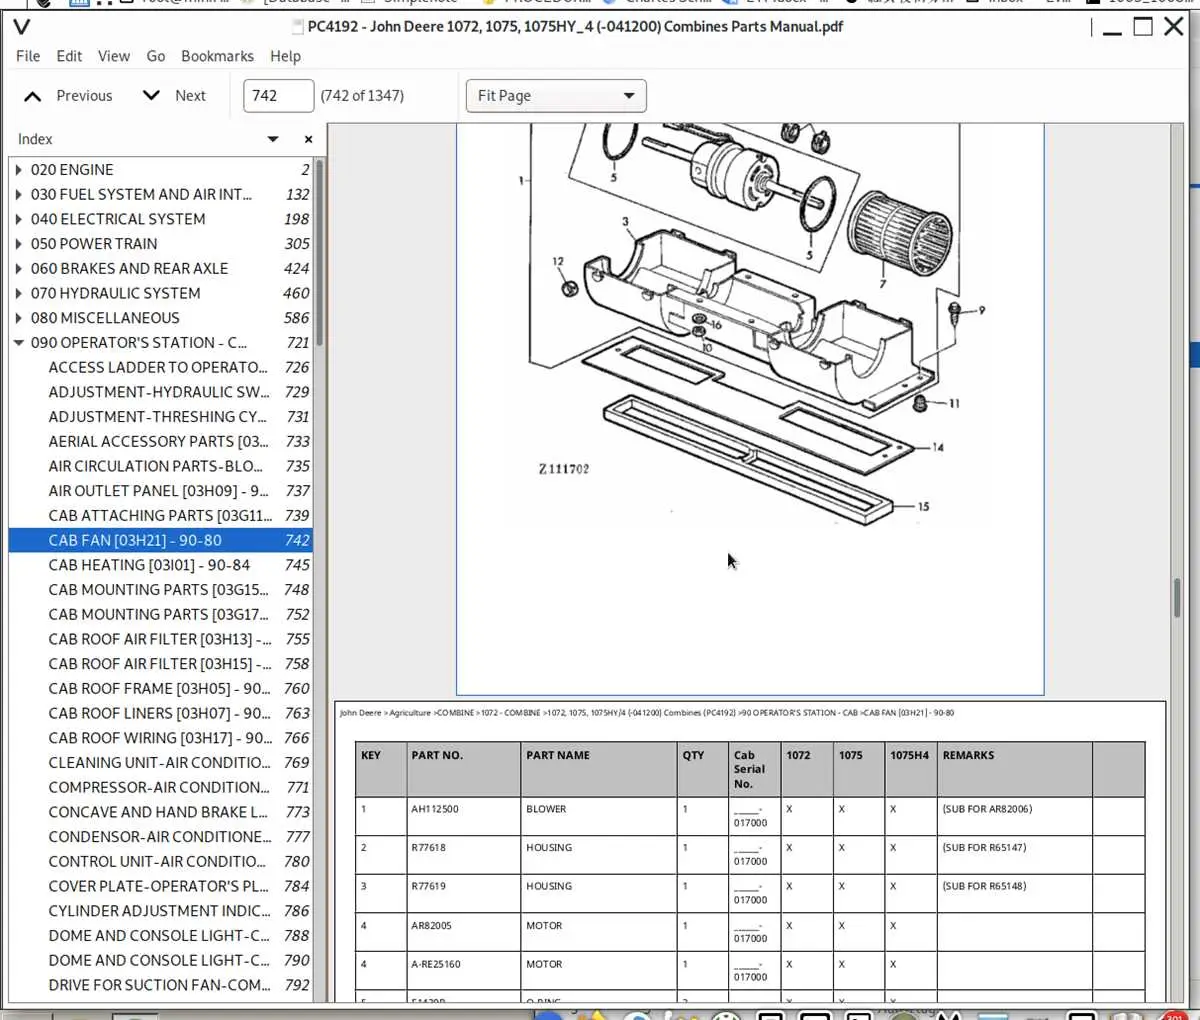
Task: Select ADJUSTMENT-THRESHING CY... entry
Action: pos(160,416)
